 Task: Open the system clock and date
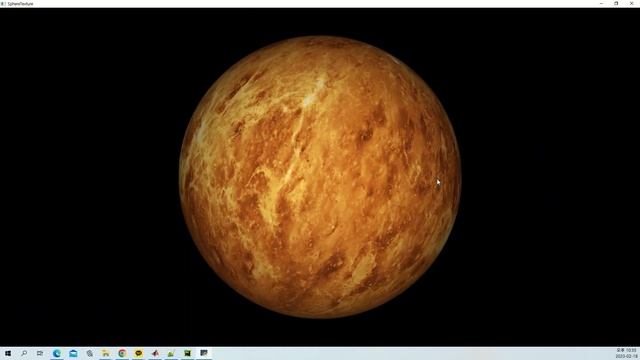[x=627, y=353]
